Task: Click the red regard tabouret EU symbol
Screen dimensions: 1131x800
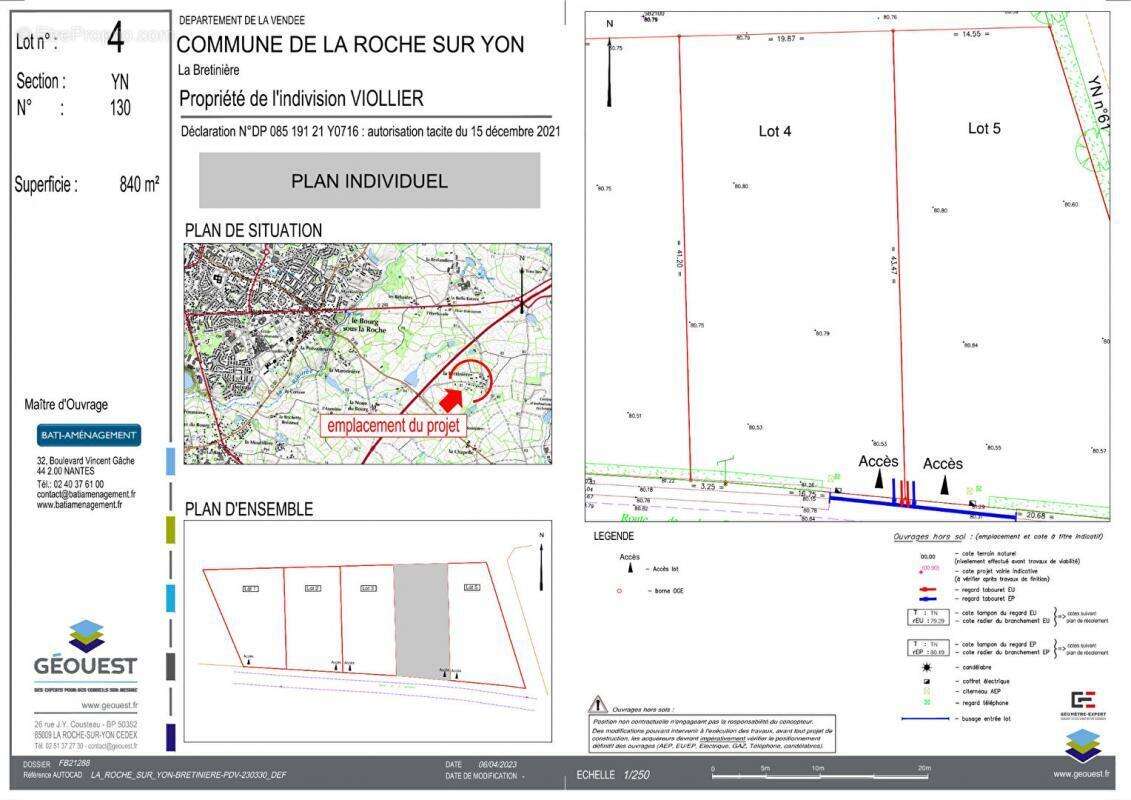Action: [x=929, y=589]
